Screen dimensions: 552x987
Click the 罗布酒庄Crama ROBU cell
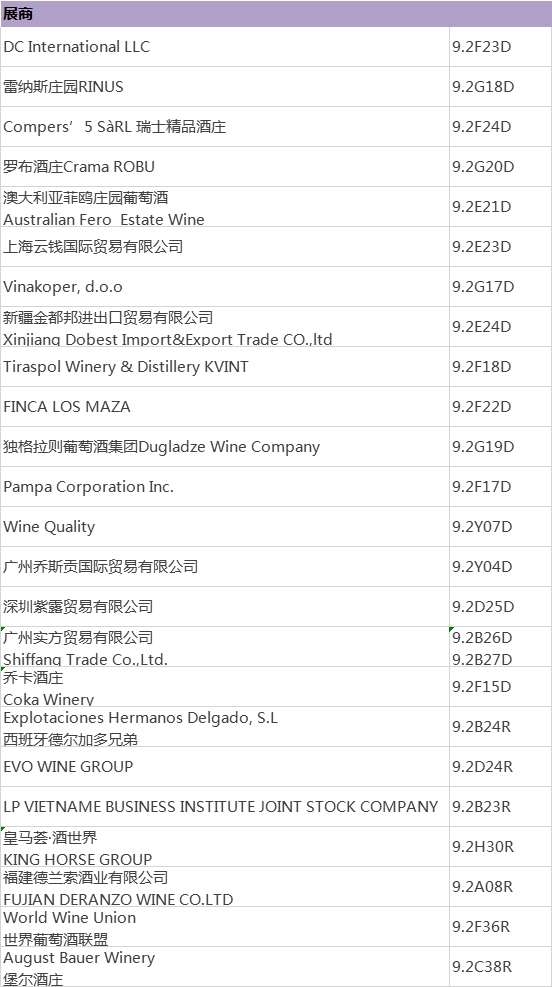click(225, 166)
